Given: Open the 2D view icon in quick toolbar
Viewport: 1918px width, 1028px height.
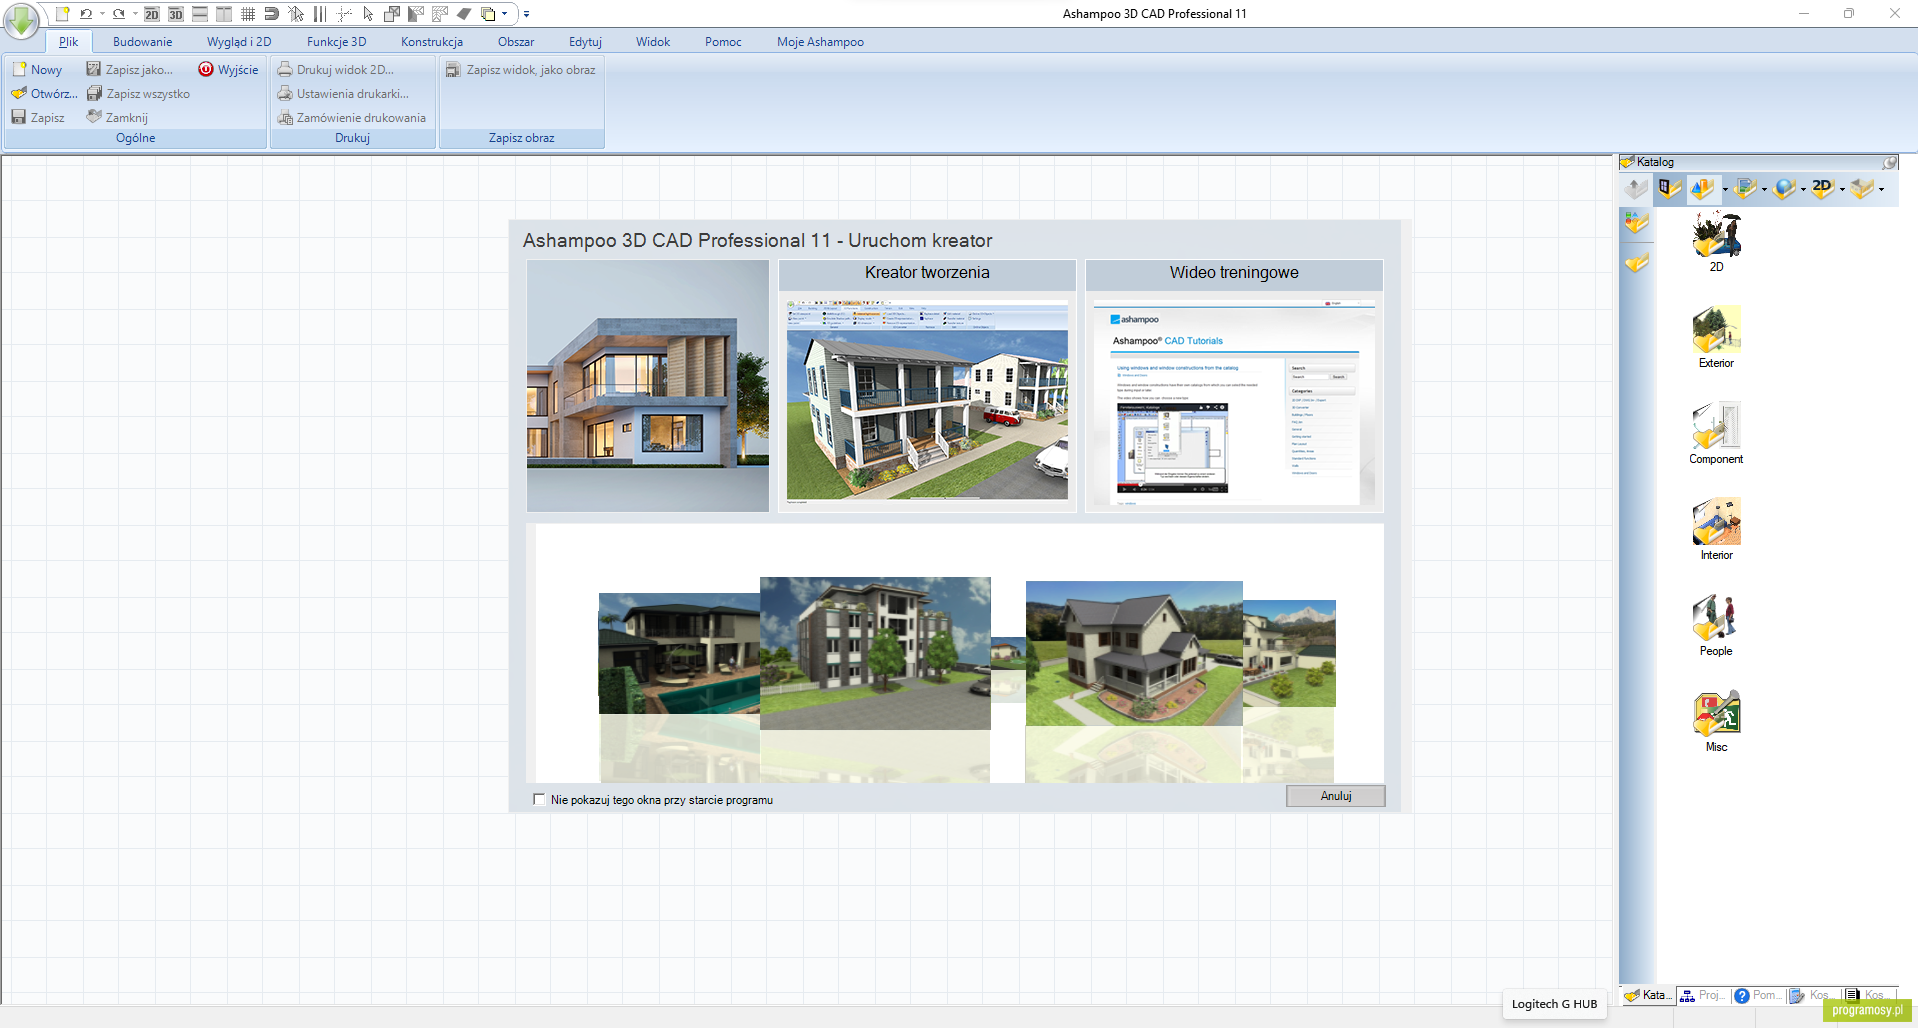Looking at the screenshot, I should pyautogui.click(x=152, y=14).
